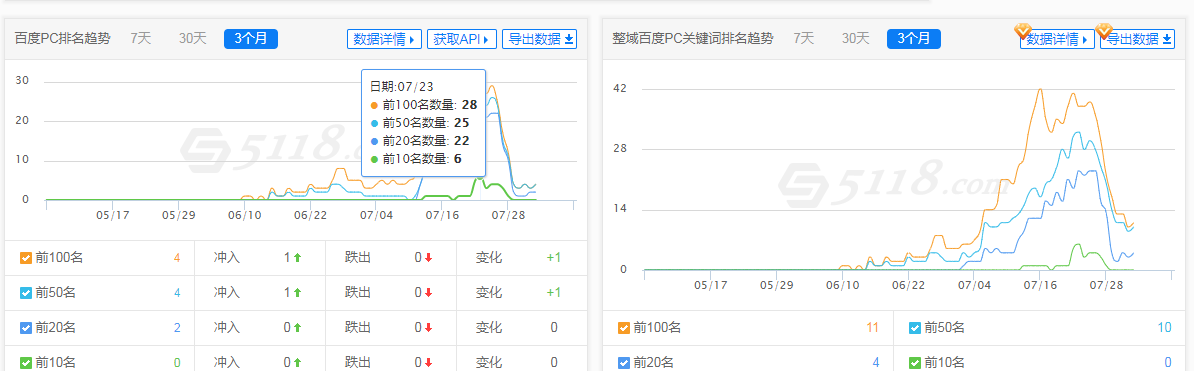Click the 07/16 date label on right chart

click(x=1041, y=285)
